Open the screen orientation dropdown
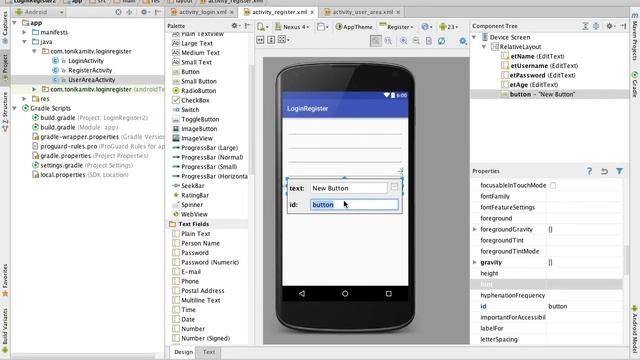The image size is (640, 360). tap(323, 27)
